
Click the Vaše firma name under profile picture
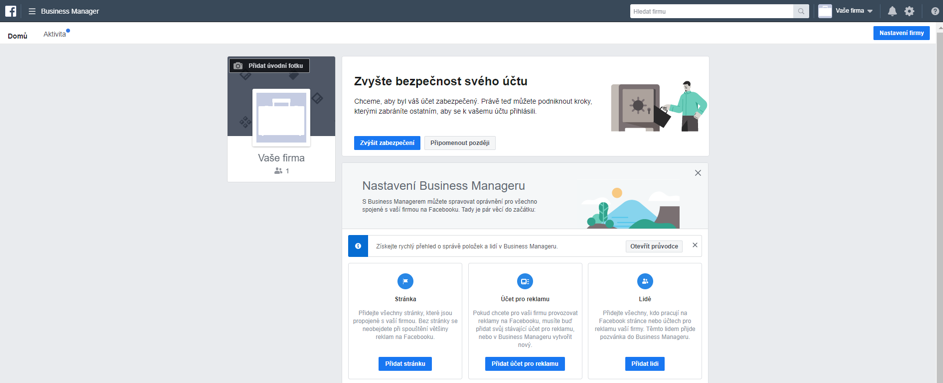click(281, 159)
